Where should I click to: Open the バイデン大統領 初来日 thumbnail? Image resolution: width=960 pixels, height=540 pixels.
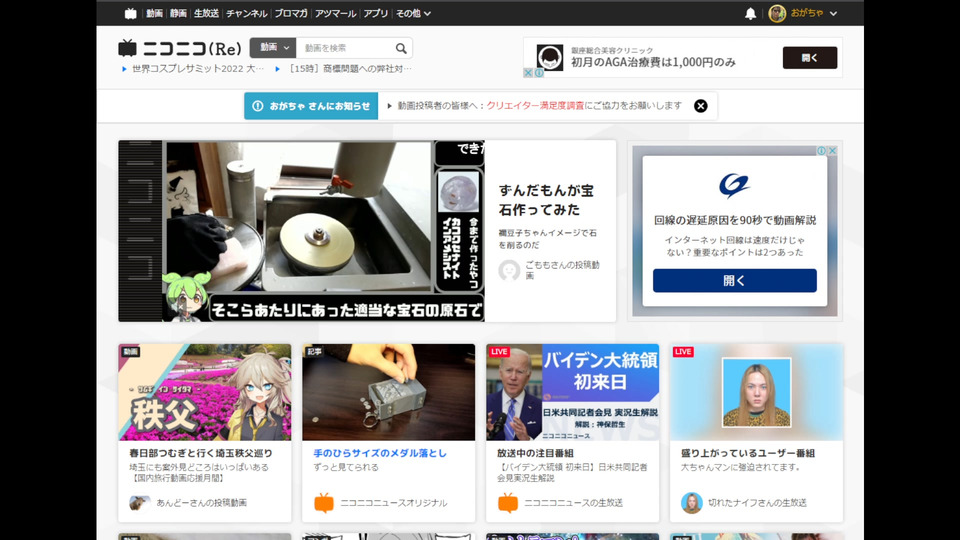pos(572,392)
